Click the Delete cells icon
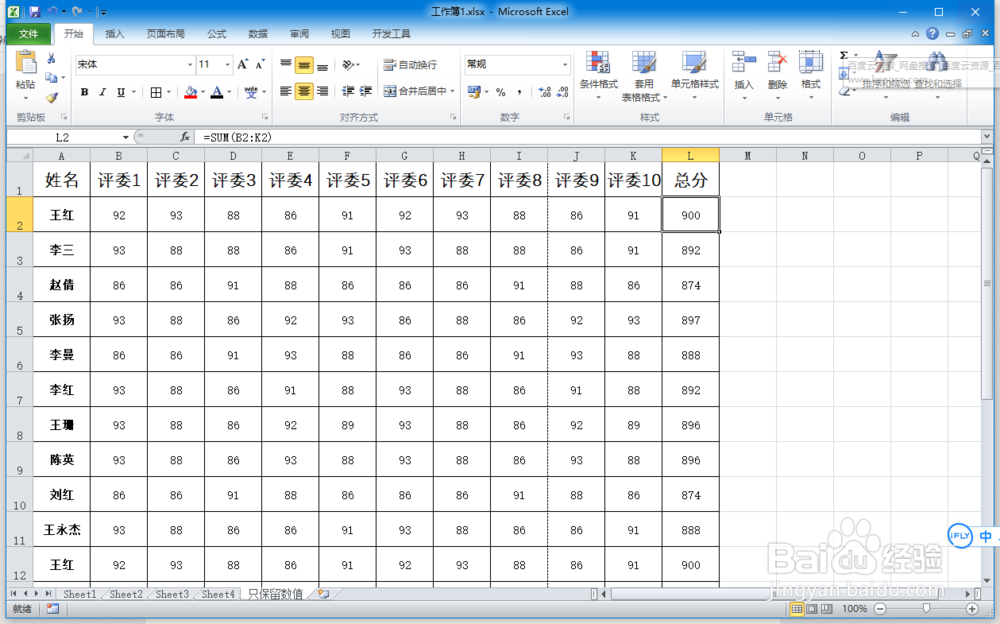Image resolution: width=1000 pixels, height=624 pixels. [x=777, y=63]
